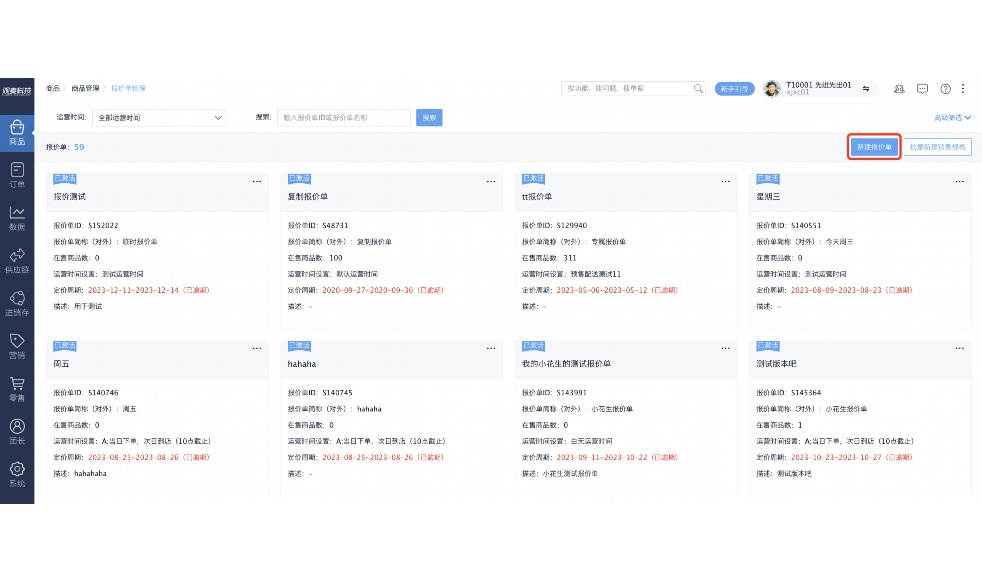Viewport: 982px width, 582px height.
Task: Click the 已激活 badge on the hahaha card
Action: pyautogui.click(x=299, y=345)
